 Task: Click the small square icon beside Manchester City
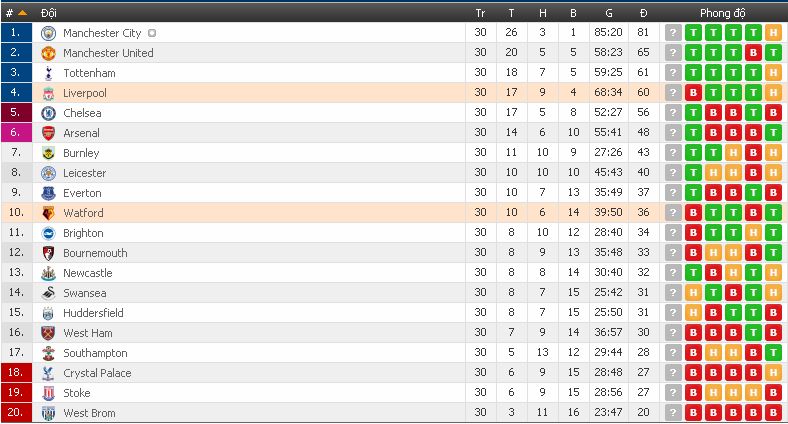click(x=152, y=33)
